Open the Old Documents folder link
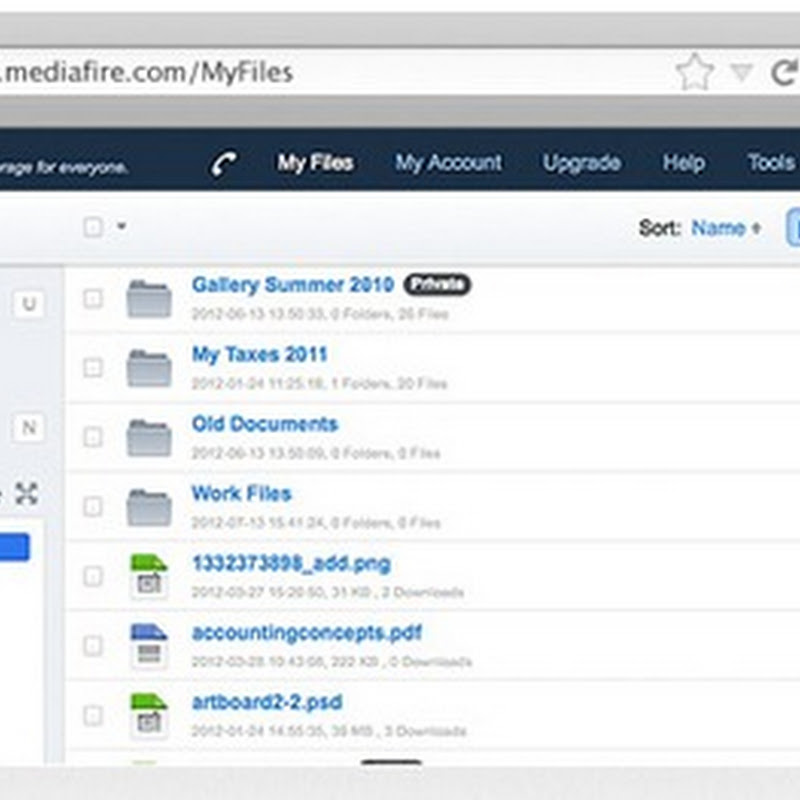800x800 pixels. pos(265,424)
